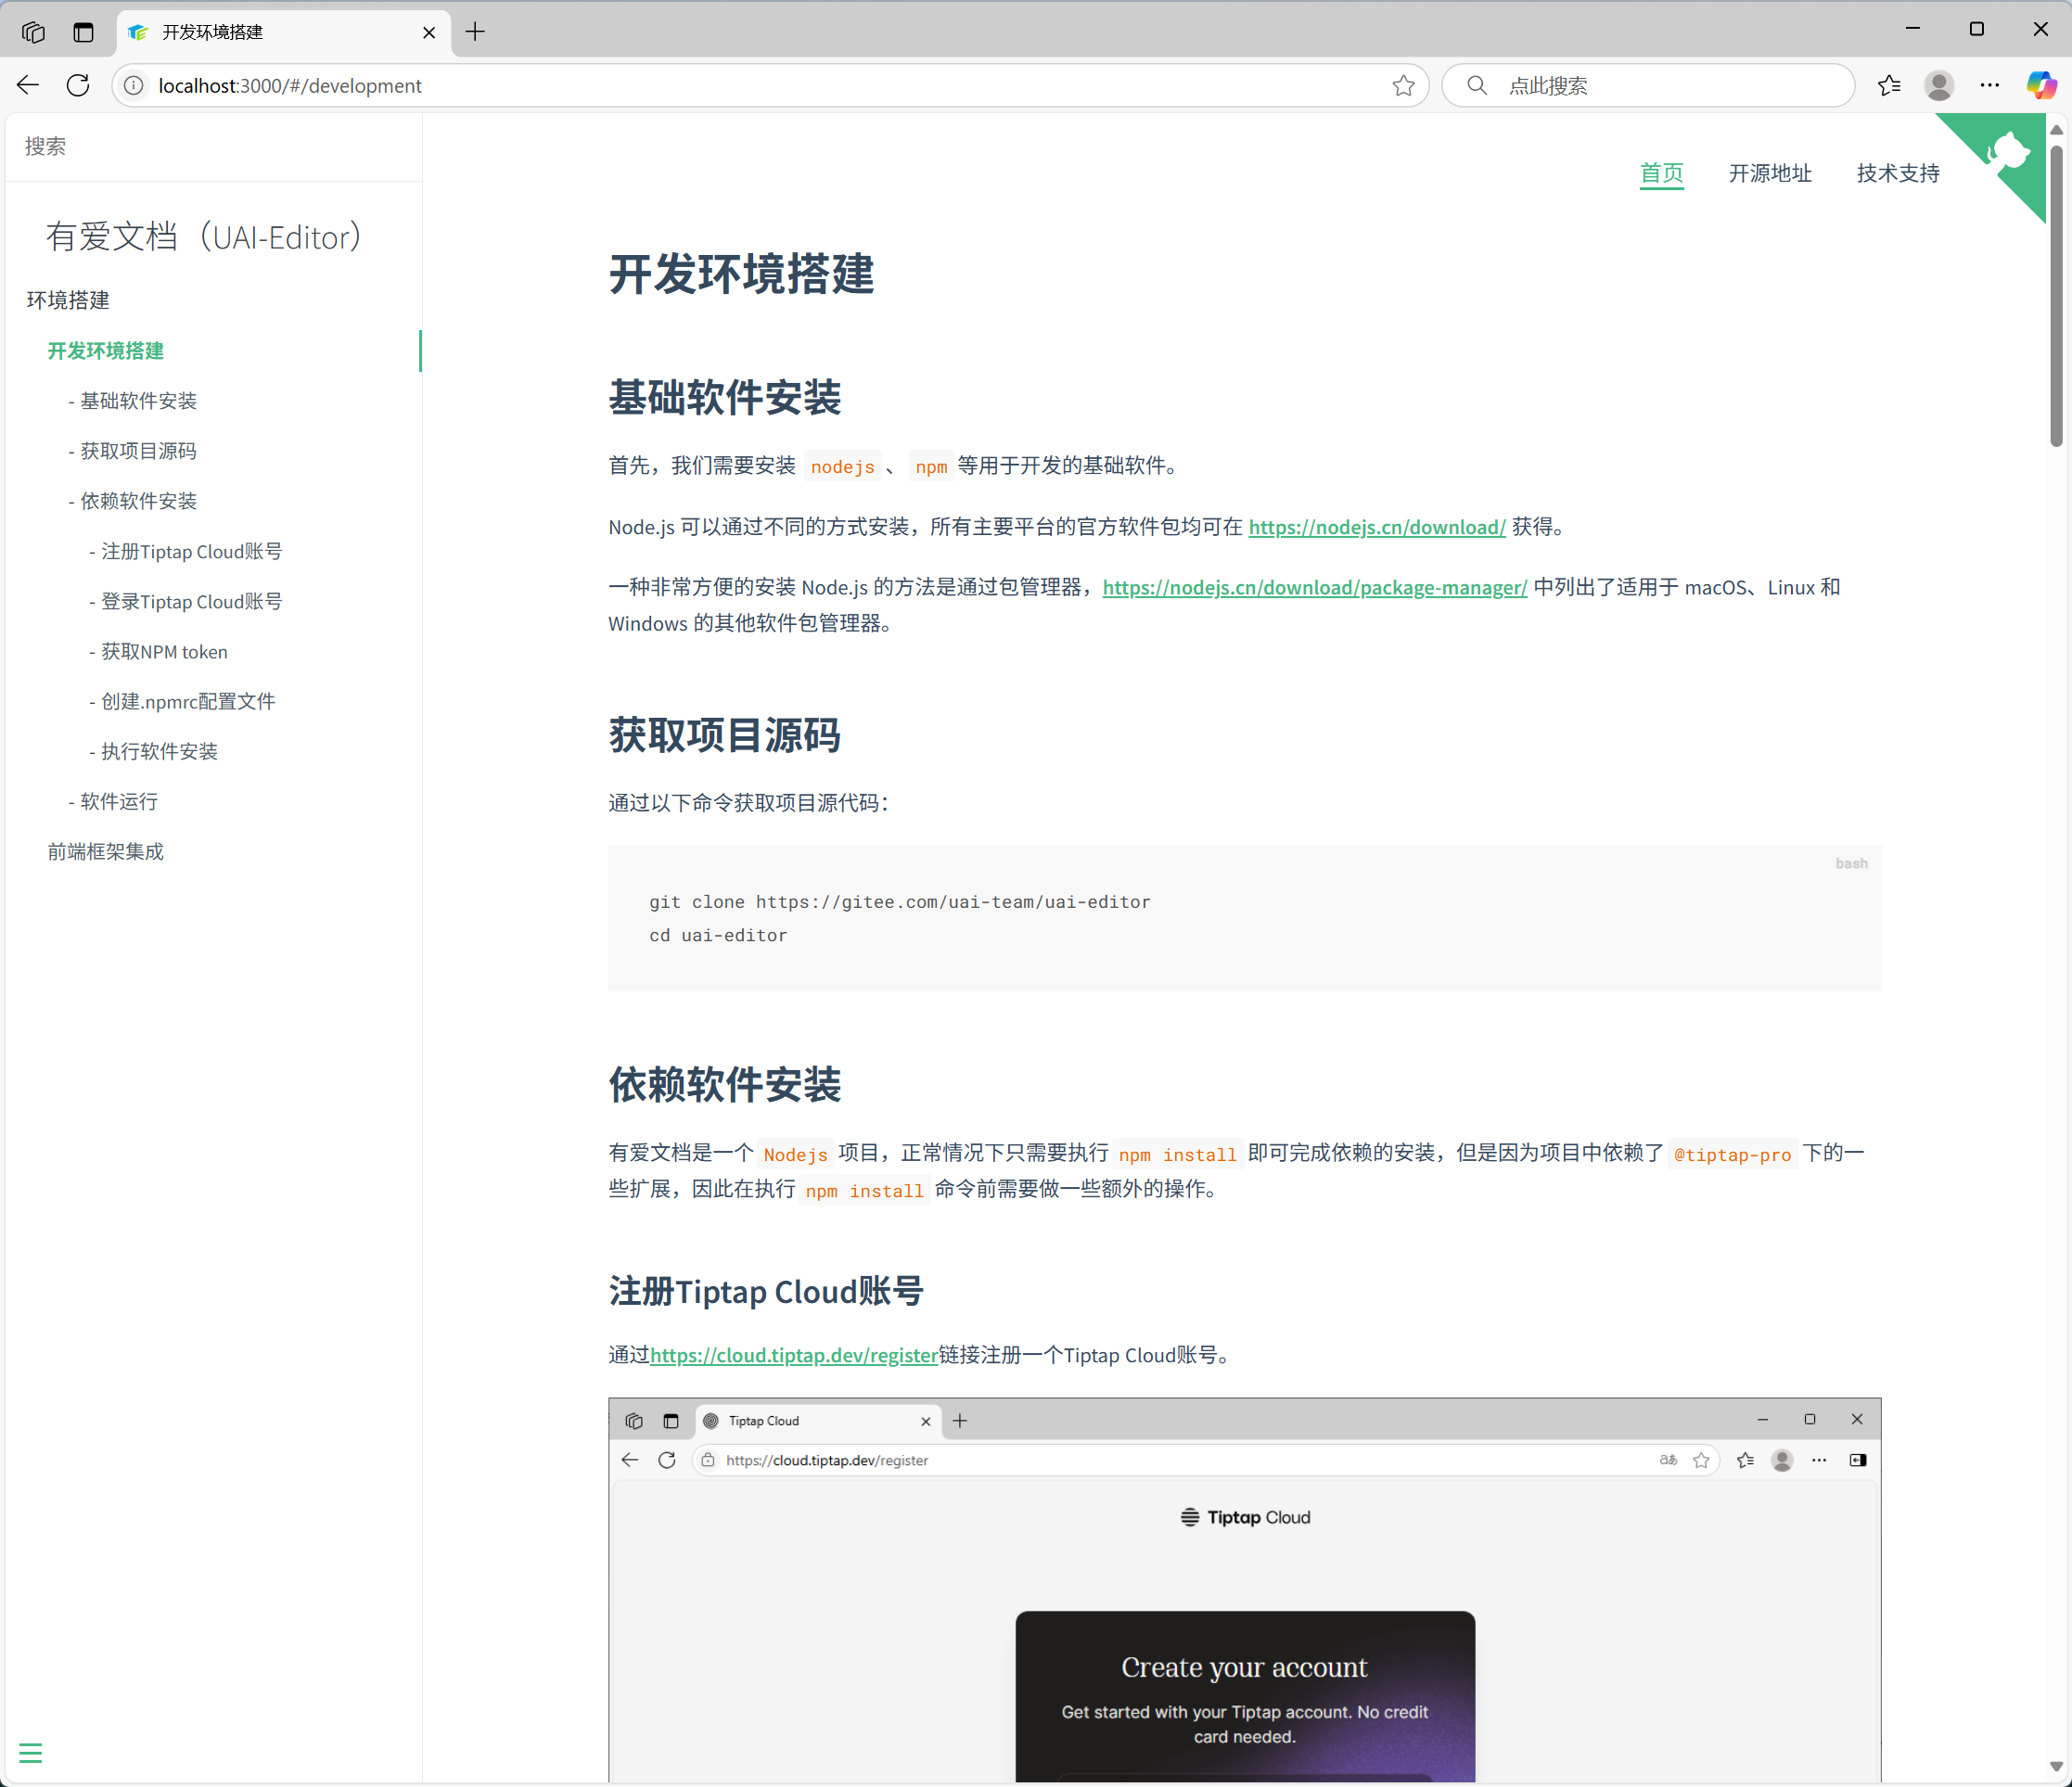Click the browser refresh icon
Screen dimensions: 2072x1787
78,86
